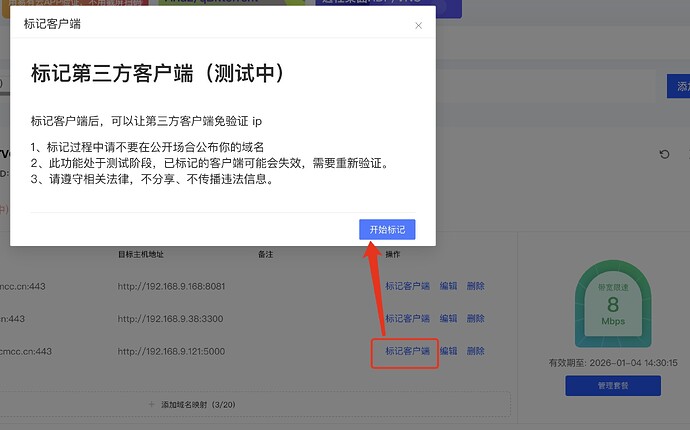Click the refresh icon on the right side

click(x=664, y=155)
